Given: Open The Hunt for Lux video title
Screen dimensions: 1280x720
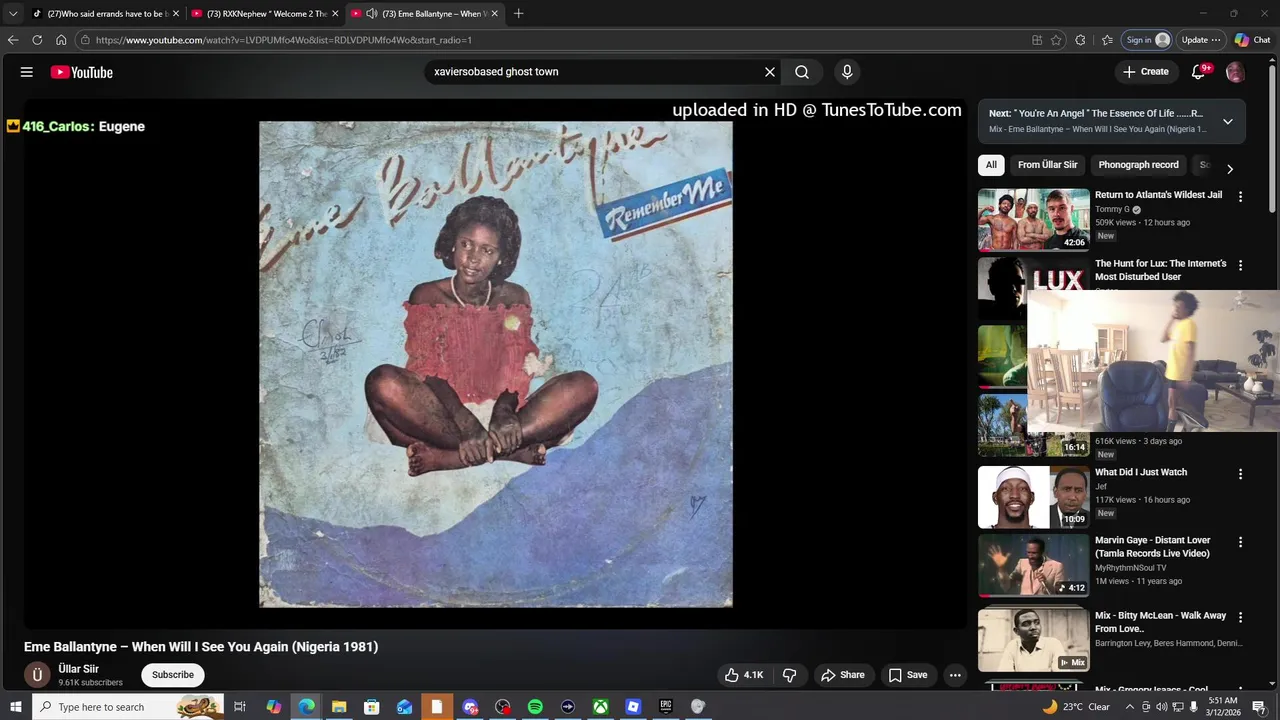Looking at the screenshot, I should (1160, 270).
